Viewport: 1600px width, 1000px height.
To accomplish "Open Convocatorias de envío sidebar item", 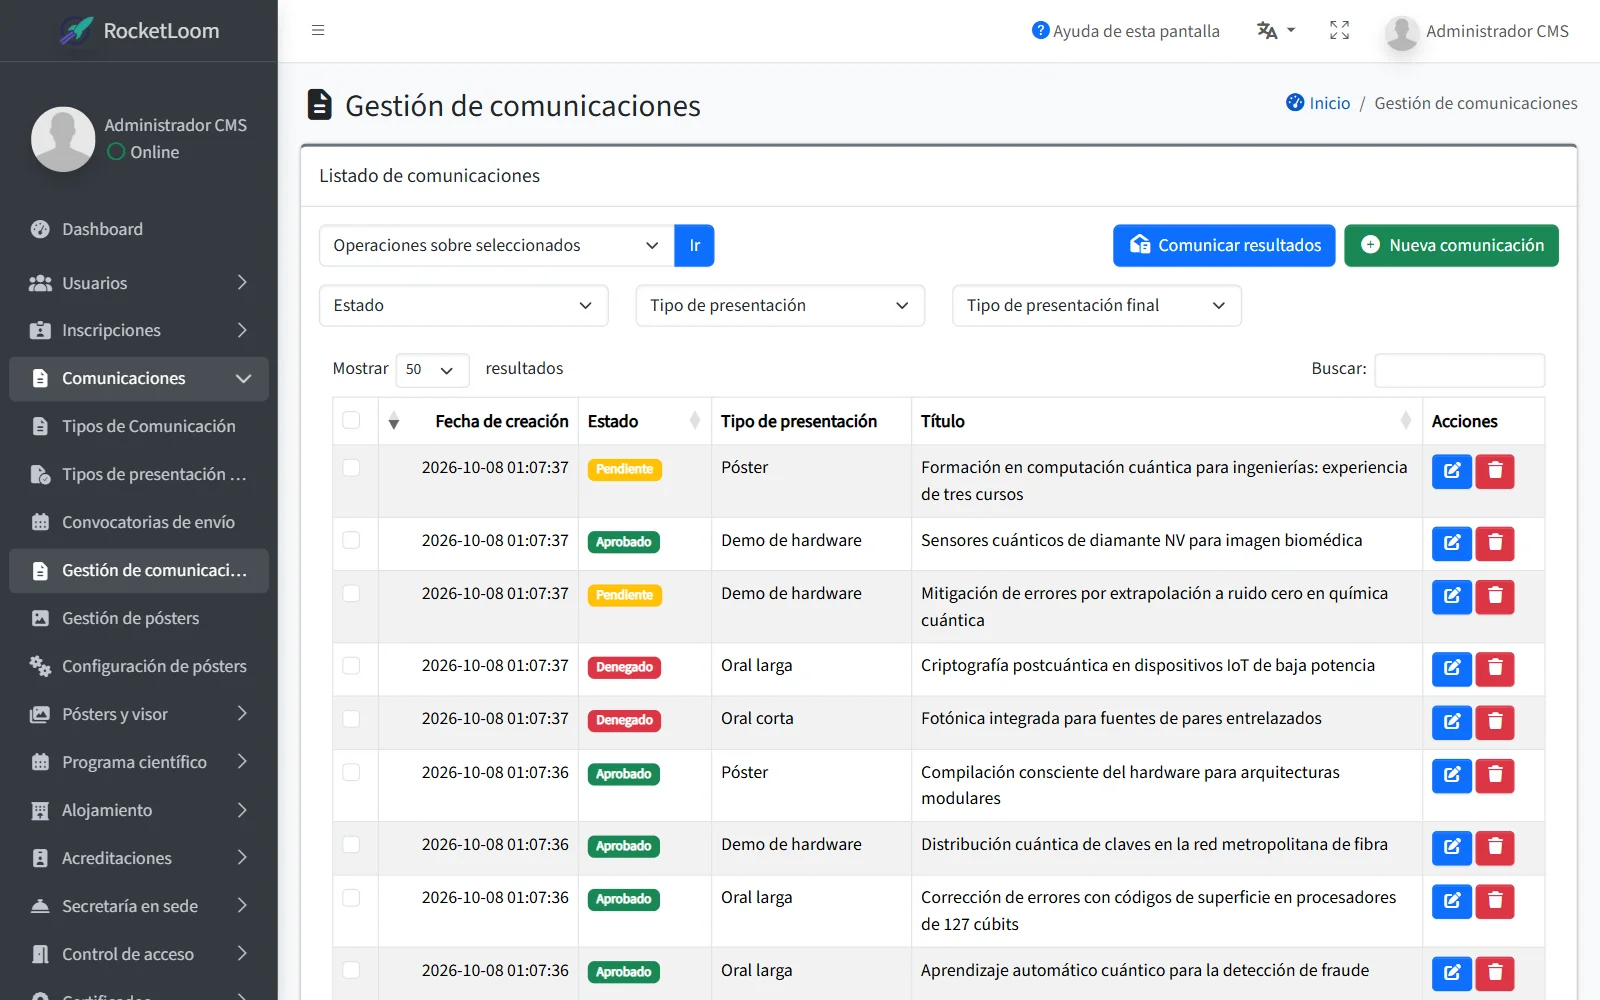I will tap(138, 522).
